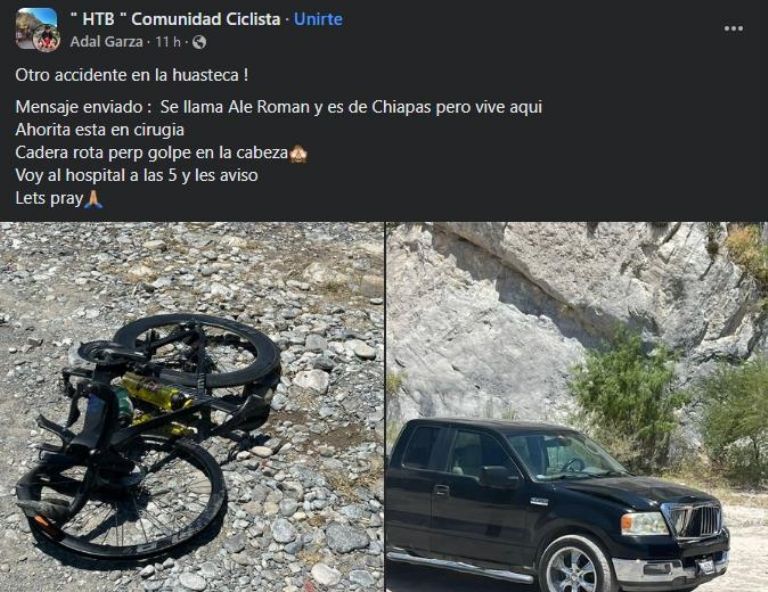The height and width of the screenshot is (592, 768).
Task: Open the three-dot post options menu
Action: pyautogui.click(x=733, y=28)
